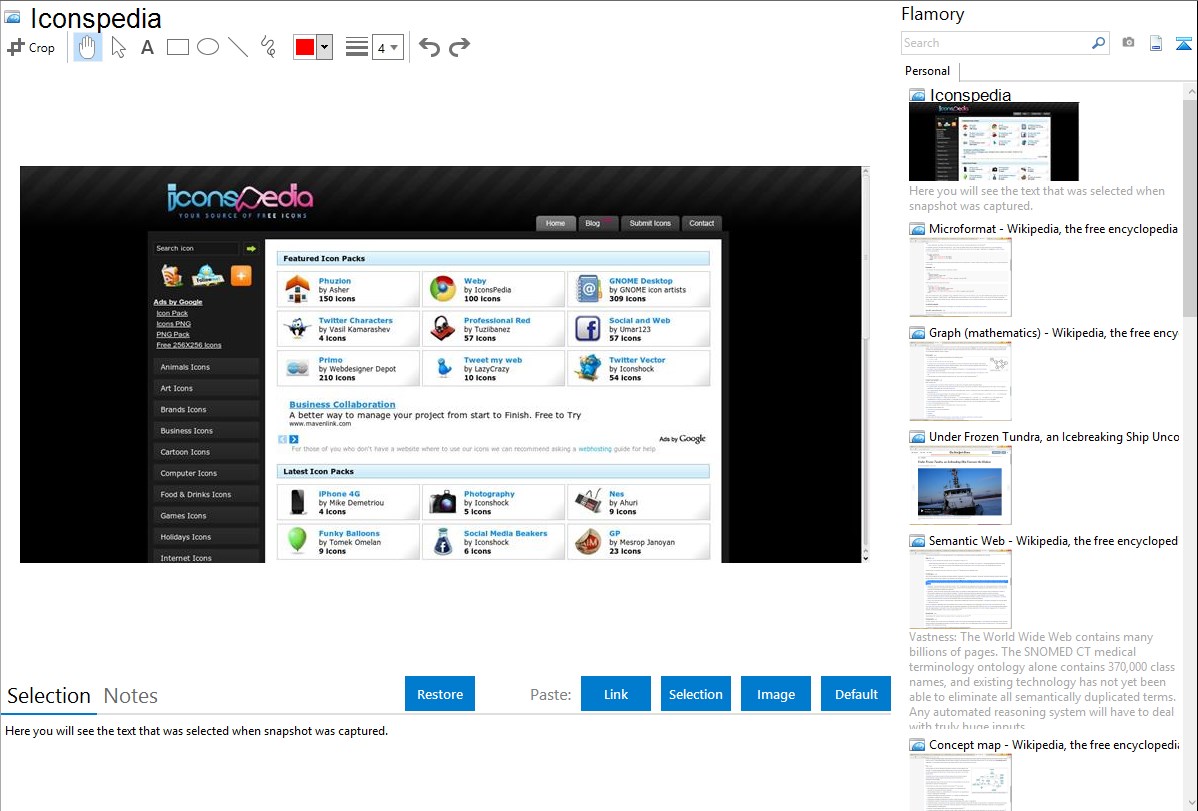
Task: Click the Tweet my web bird icon
Action: coord(442,368)
